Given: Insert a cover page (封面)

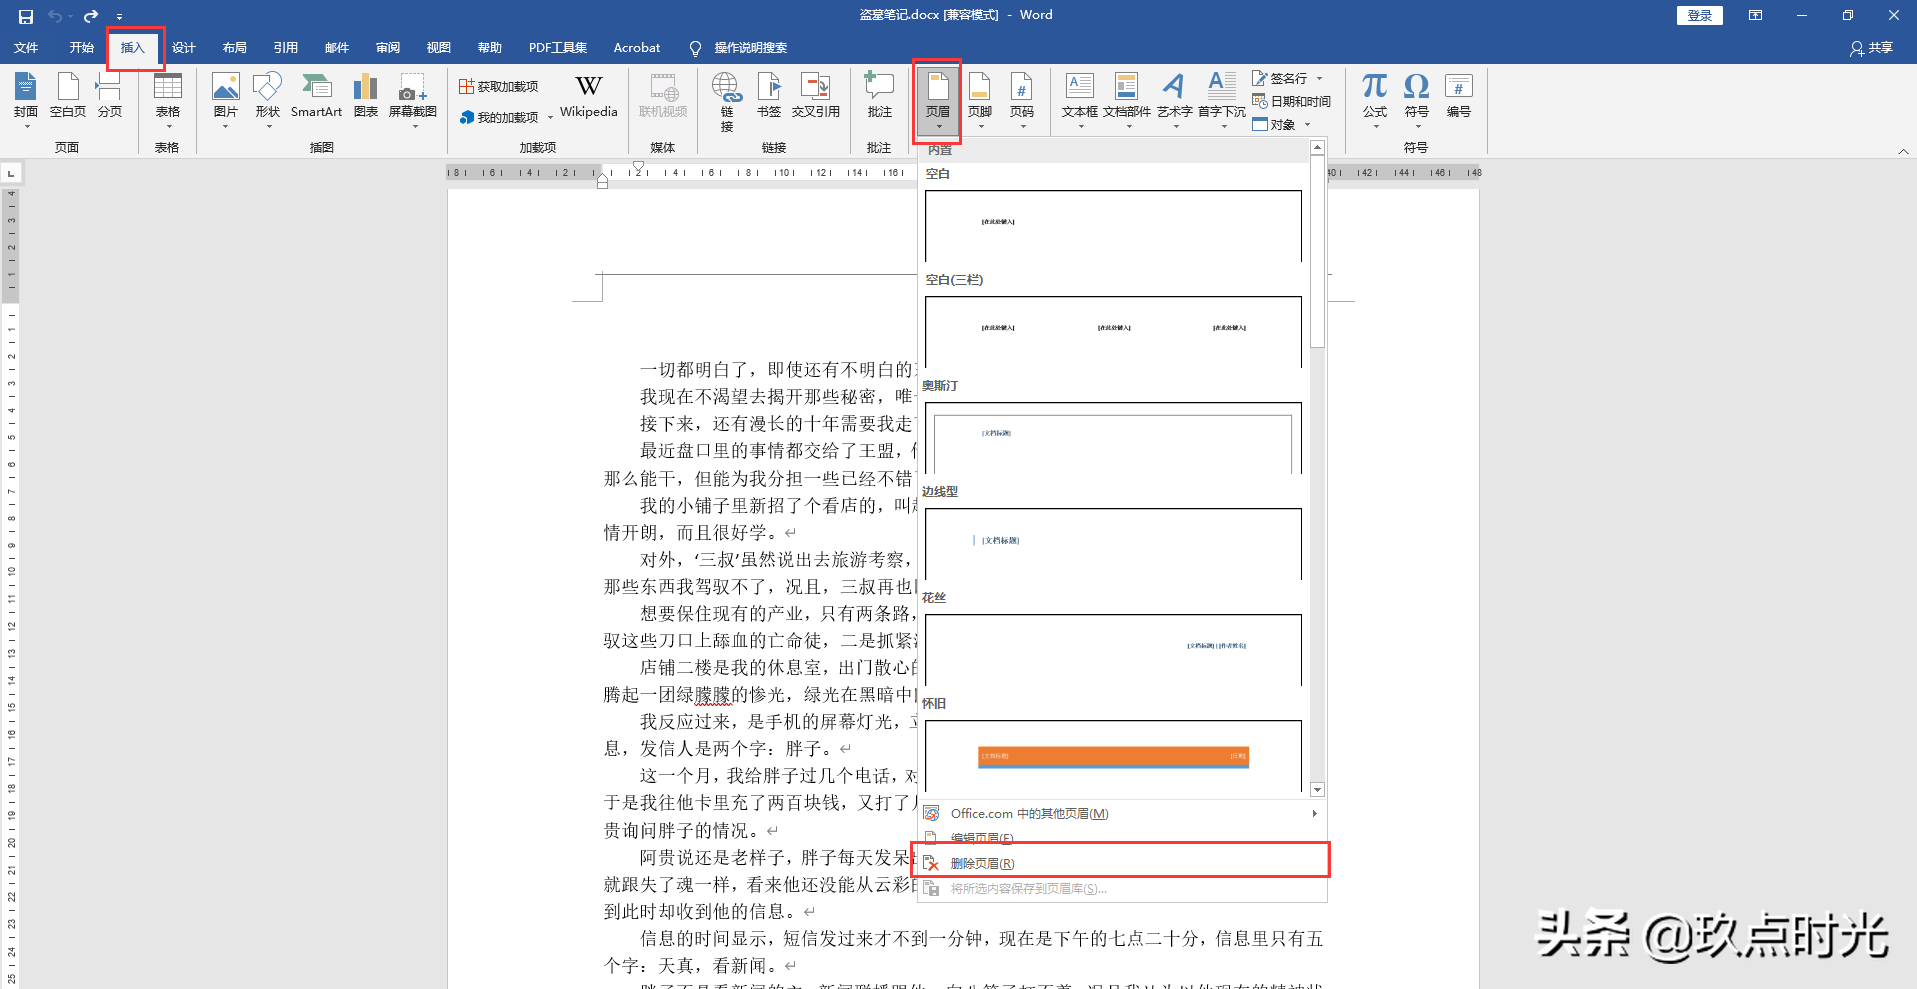Looking at the screenshot, I should pyautogui.click(x=26, y=100).
